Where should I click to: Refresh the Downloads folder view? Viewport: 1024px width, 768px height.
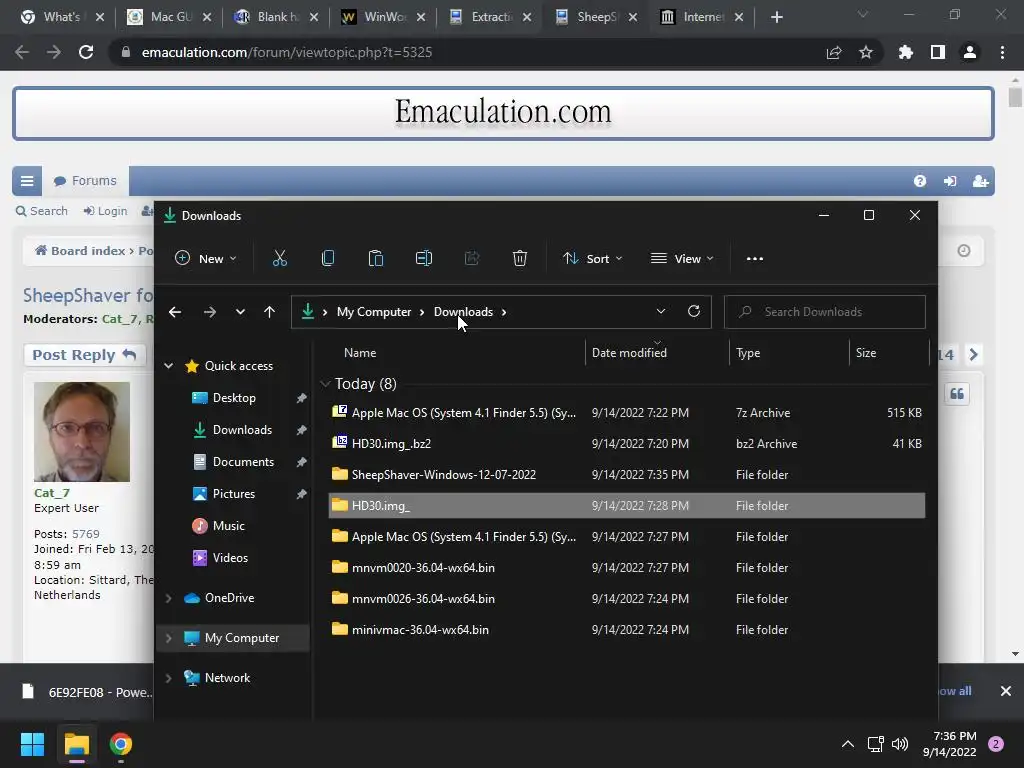[x=694, y=312]
